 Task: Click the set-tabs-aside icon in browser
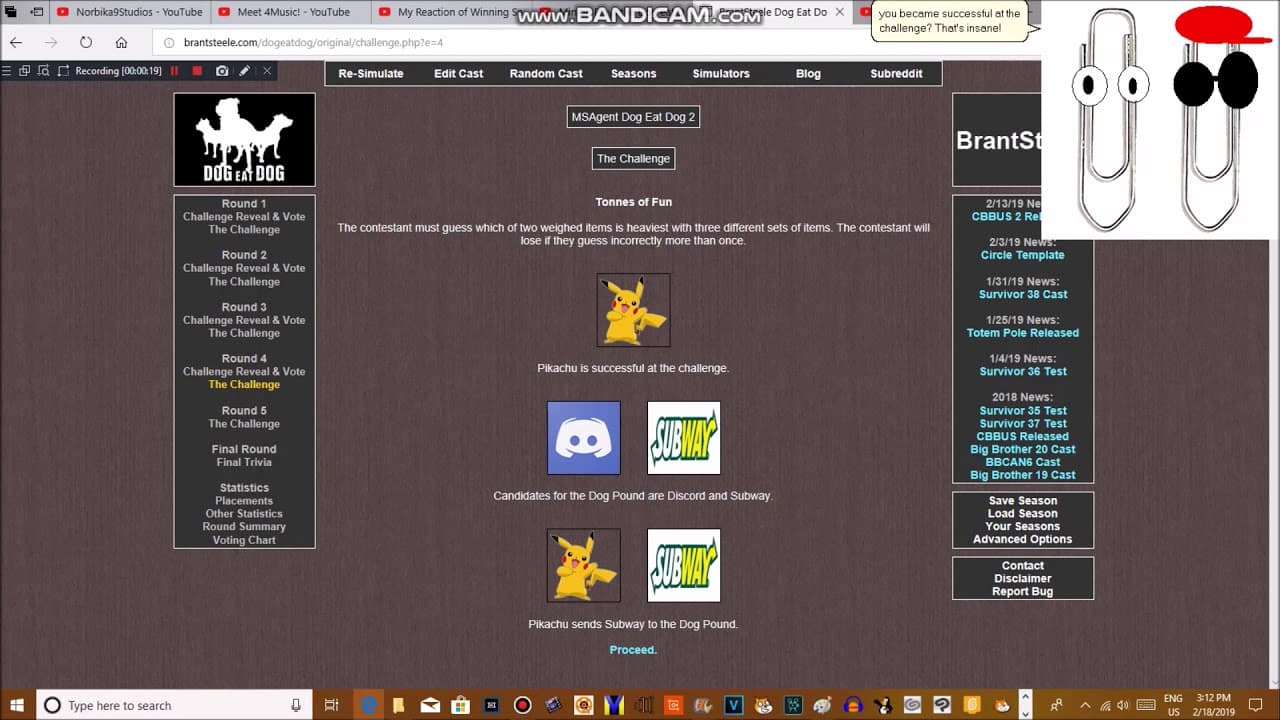(x=37, y=12)
